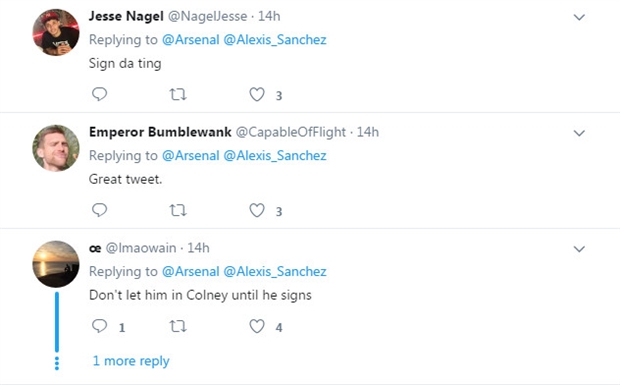The image size is (620, 385).
Task: Reply to Emperor Bumblewank's "Great tweet."
Action: click(x=99, y=210)
